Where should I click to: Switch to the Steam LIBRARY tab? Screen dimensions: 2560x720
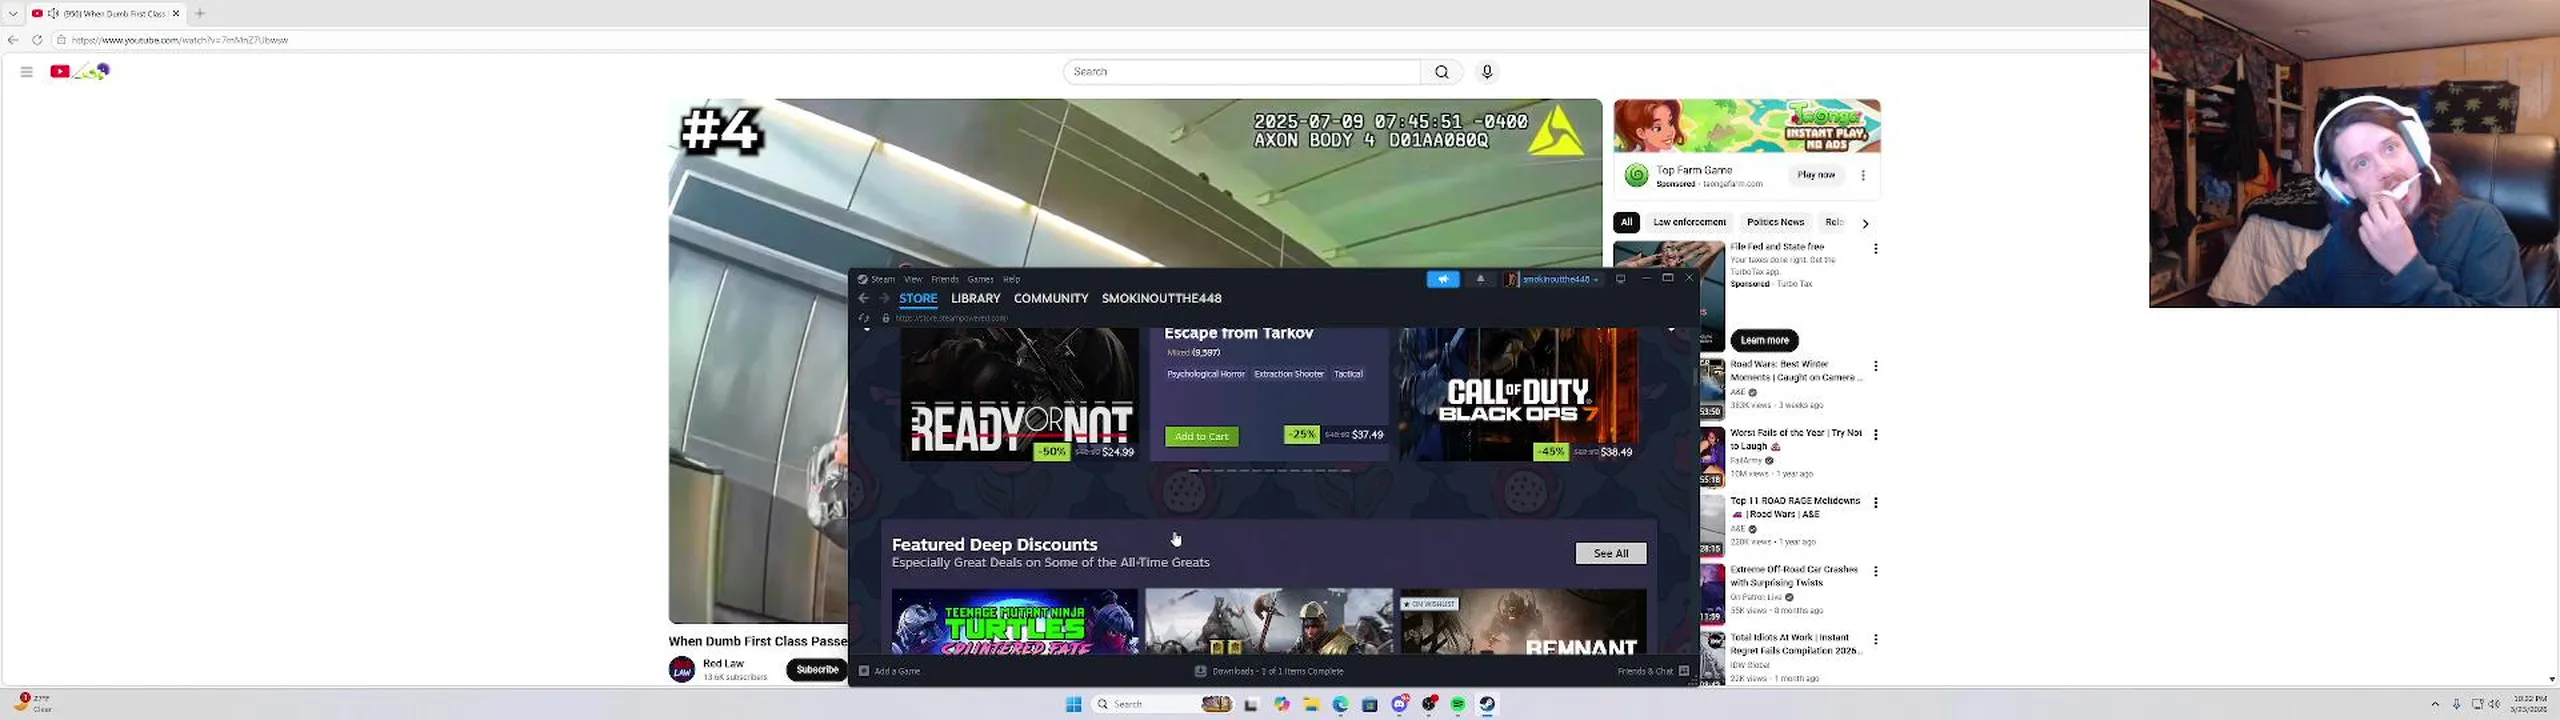(x=975, y=298)
